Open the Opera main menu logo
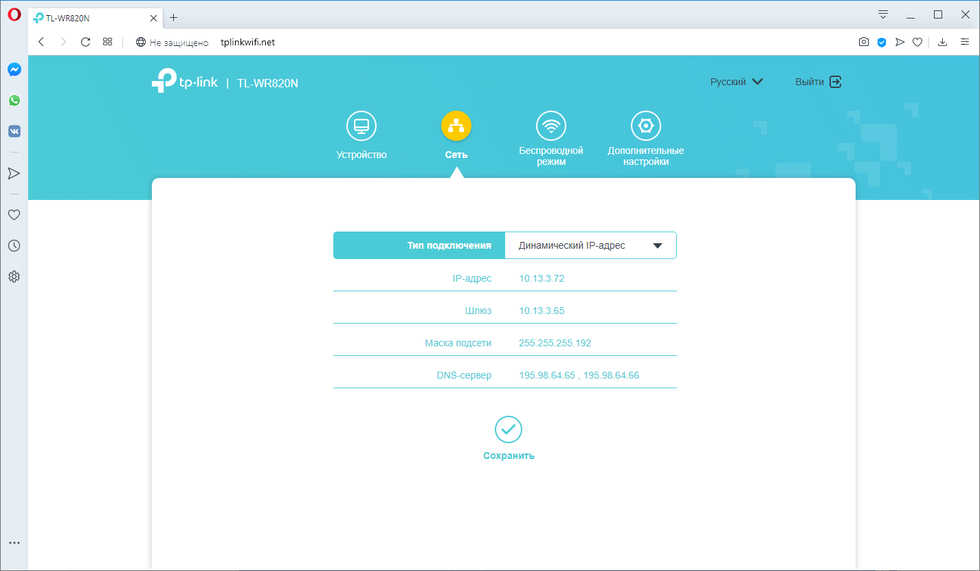980x571 pixels. 14,15
